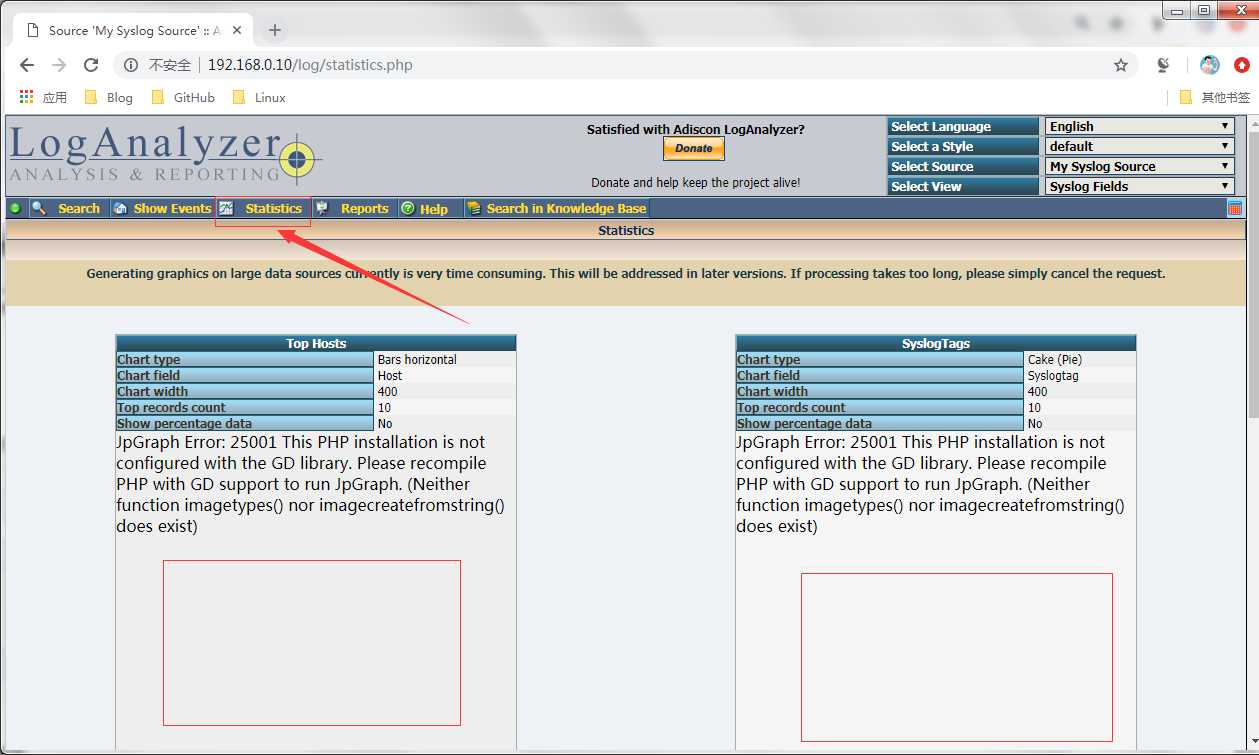Click 'Satisfied with Adiscon LogAnalyzer?' text

(695, 129)
